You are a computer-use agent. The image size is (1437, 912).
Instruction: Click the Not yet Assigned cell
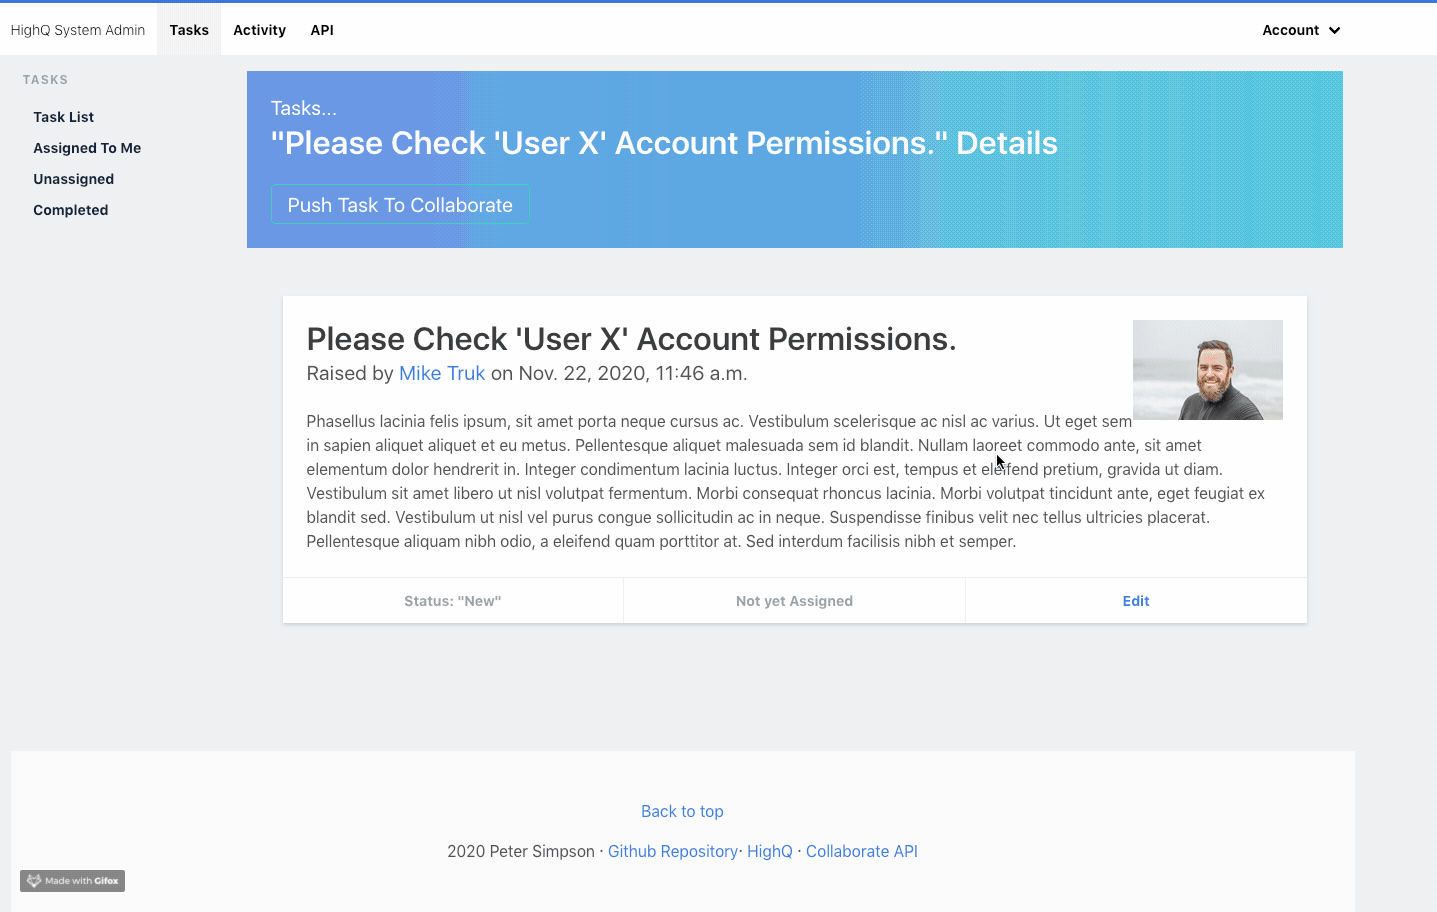pos(794,601)
